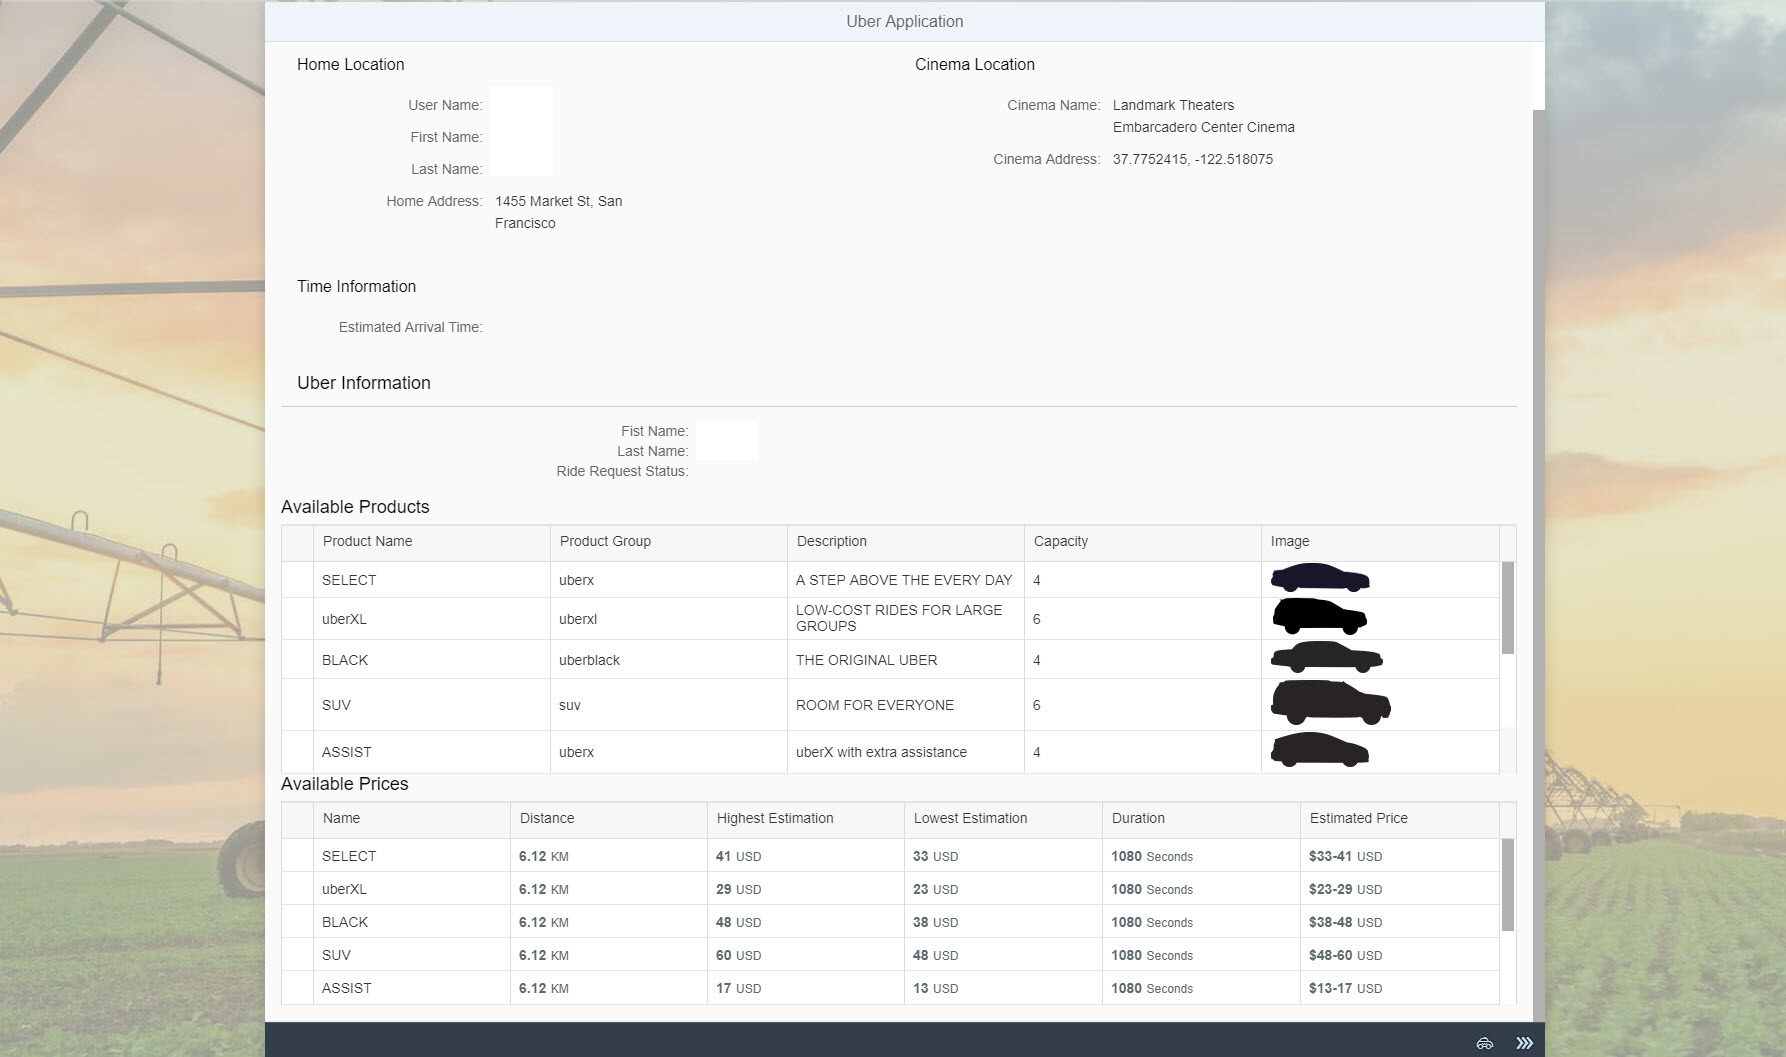
Task: Click the Duration column header
Action: pos(1138,818)
